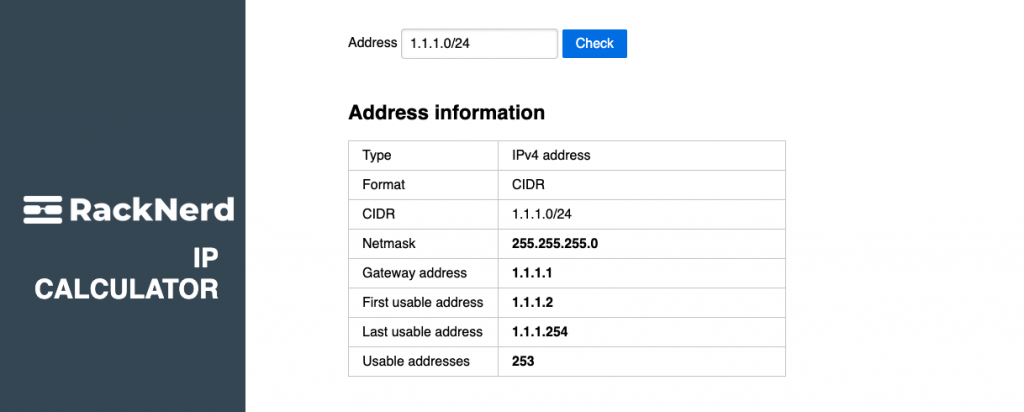Image resolution: width=1024 pixels, height=412 pixels.
Task: Click the Usable addresses row label
Action: tap(416, 361)
